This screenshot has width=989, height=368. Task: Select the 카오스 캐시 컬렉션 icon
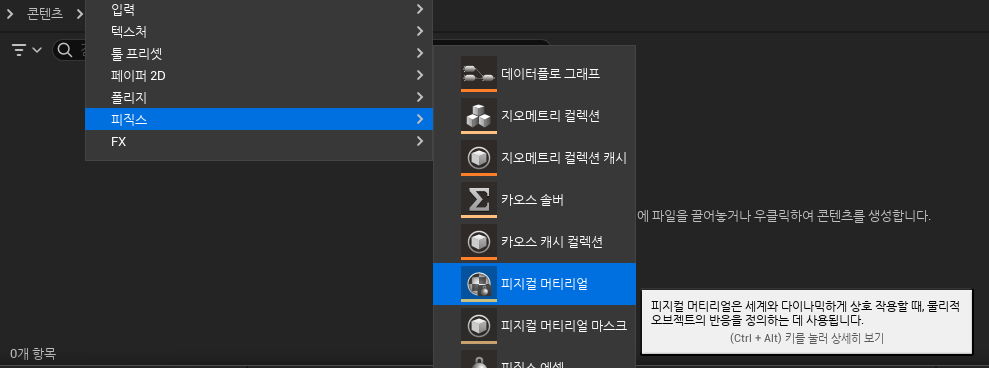click(x=479, y=242)
